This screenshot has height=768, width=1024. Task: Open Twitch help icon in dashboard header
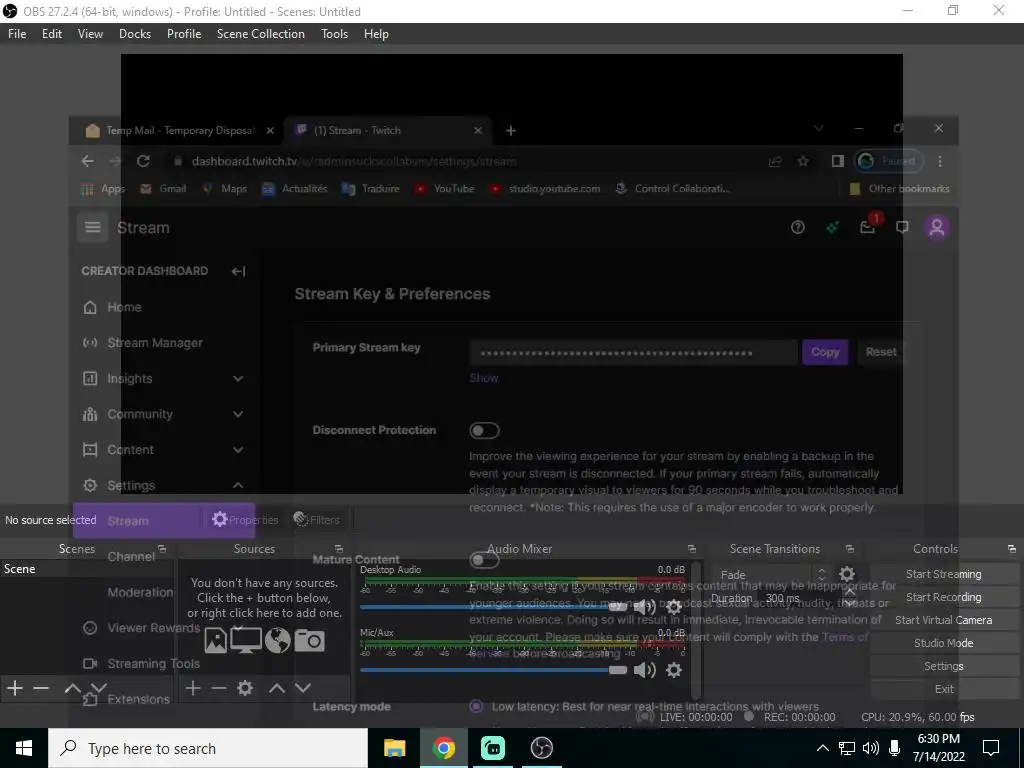pos(797,227)
